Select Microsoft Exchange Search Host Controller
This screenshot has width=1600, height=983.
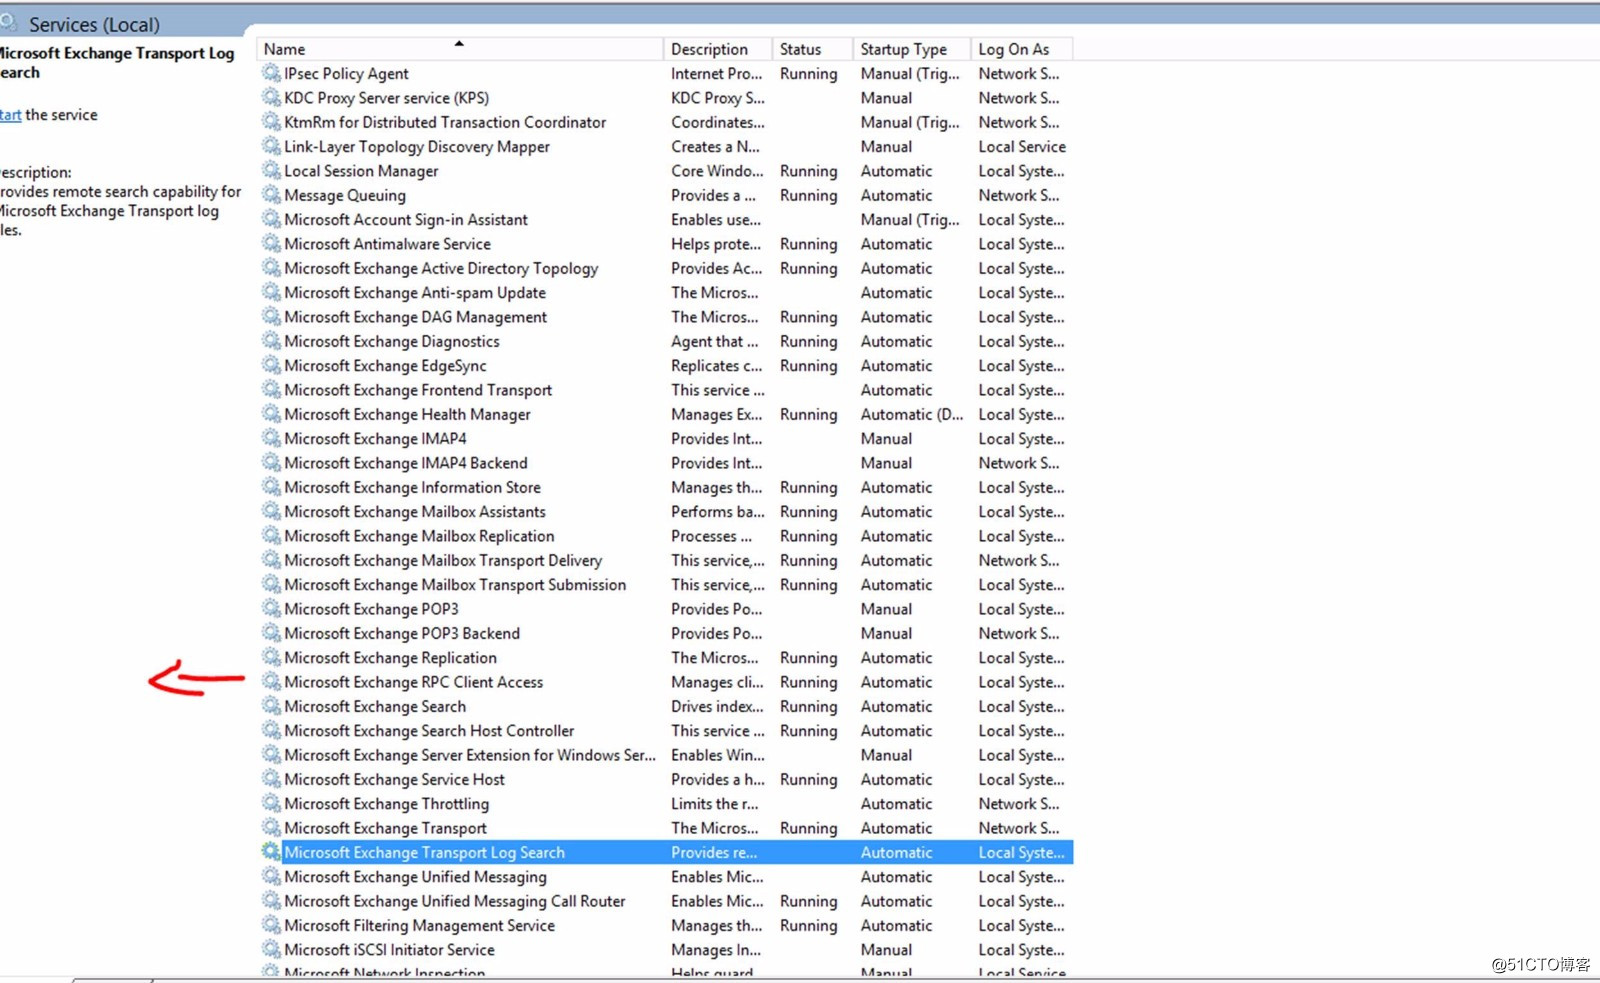429,730
